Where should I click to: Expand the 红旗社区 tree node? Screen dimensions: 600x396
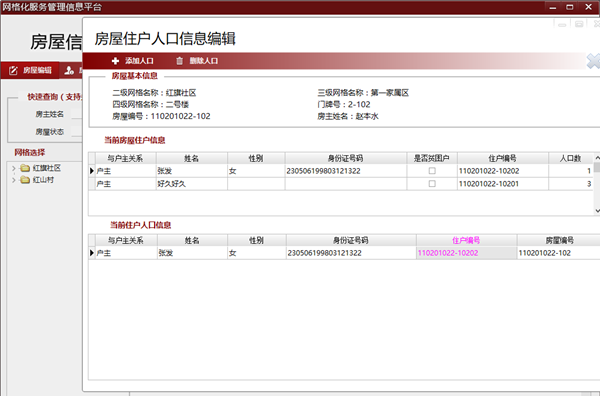(14, 168)
